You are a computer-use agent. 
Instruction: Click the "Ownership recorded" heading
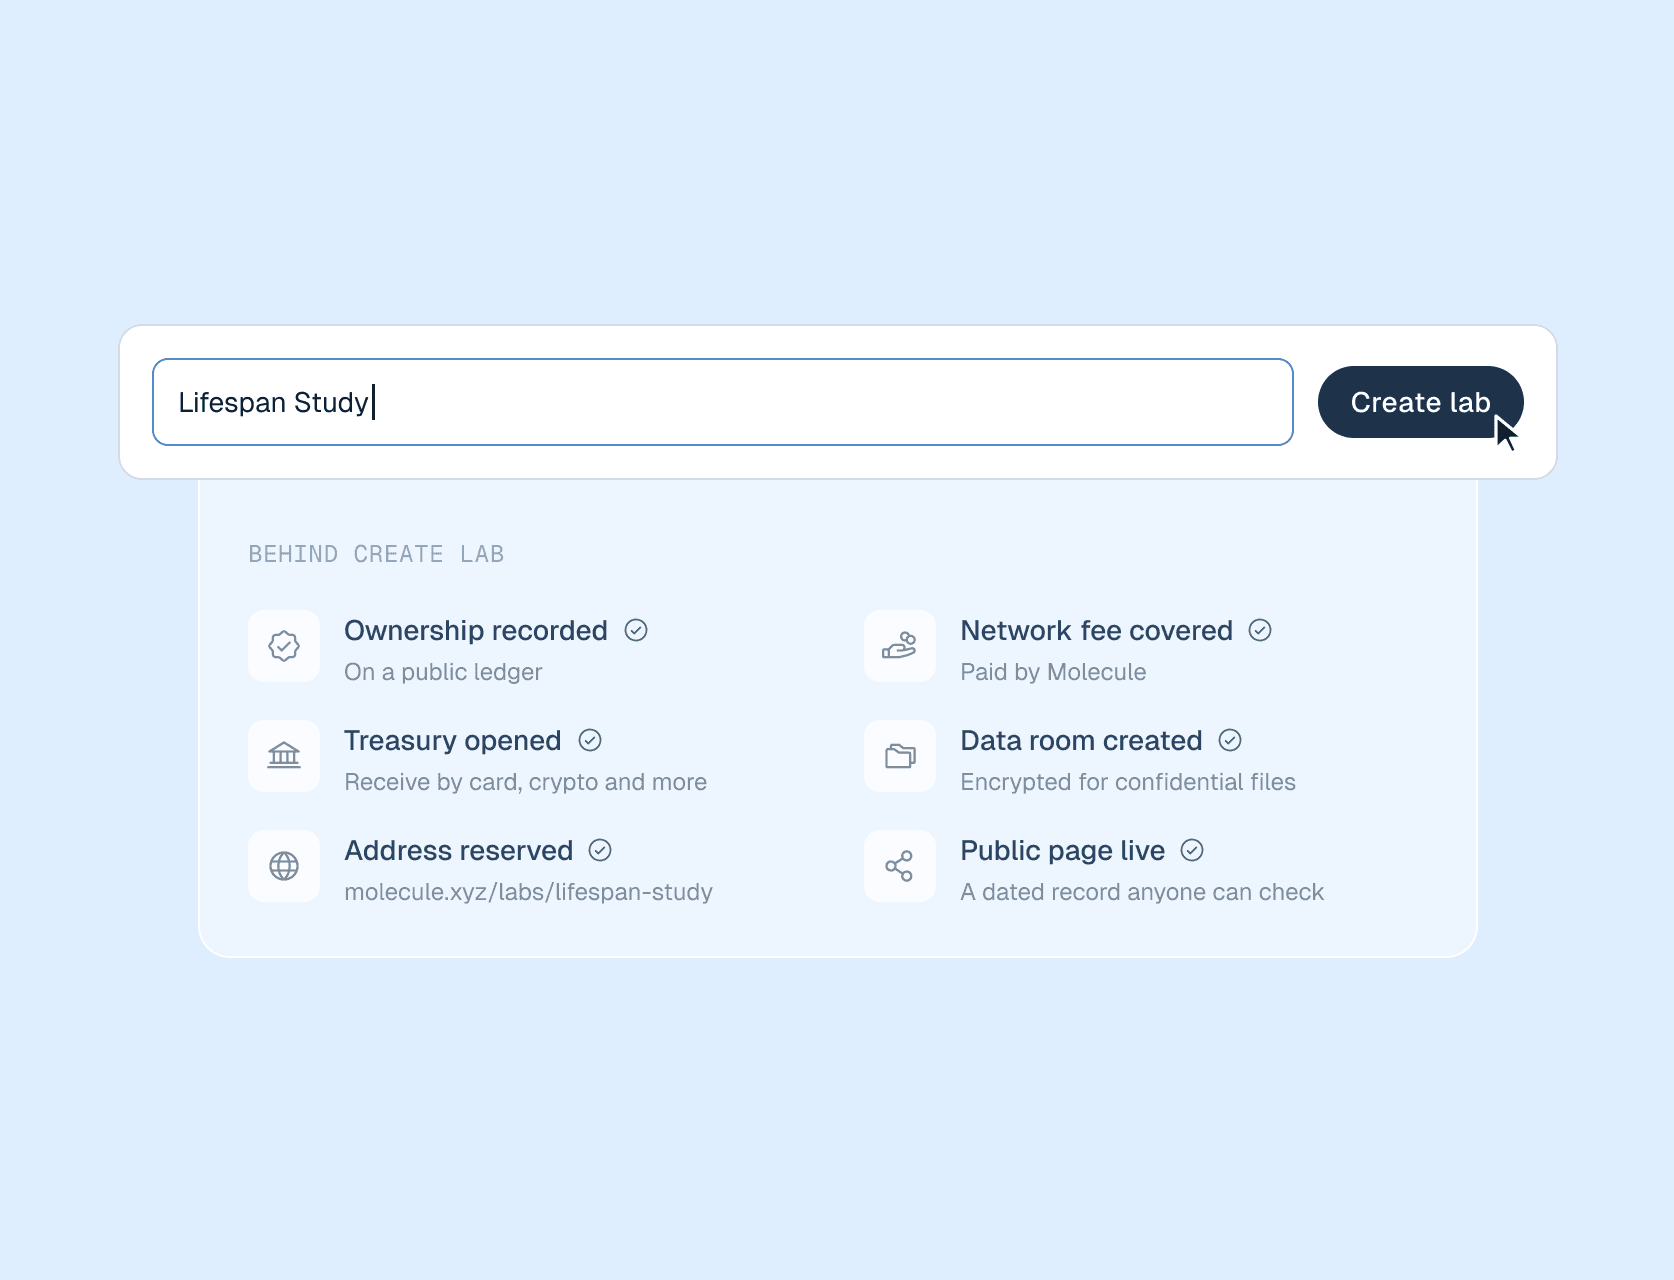pos(476,630)
